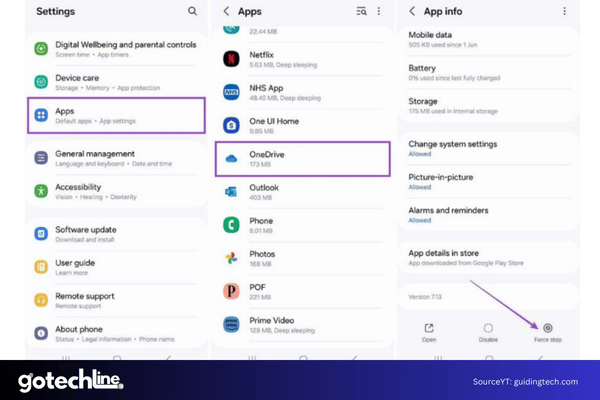The width and height of the screenshot is (600, 400).
Task: Tap Force stop on App info
Action: 548,333
